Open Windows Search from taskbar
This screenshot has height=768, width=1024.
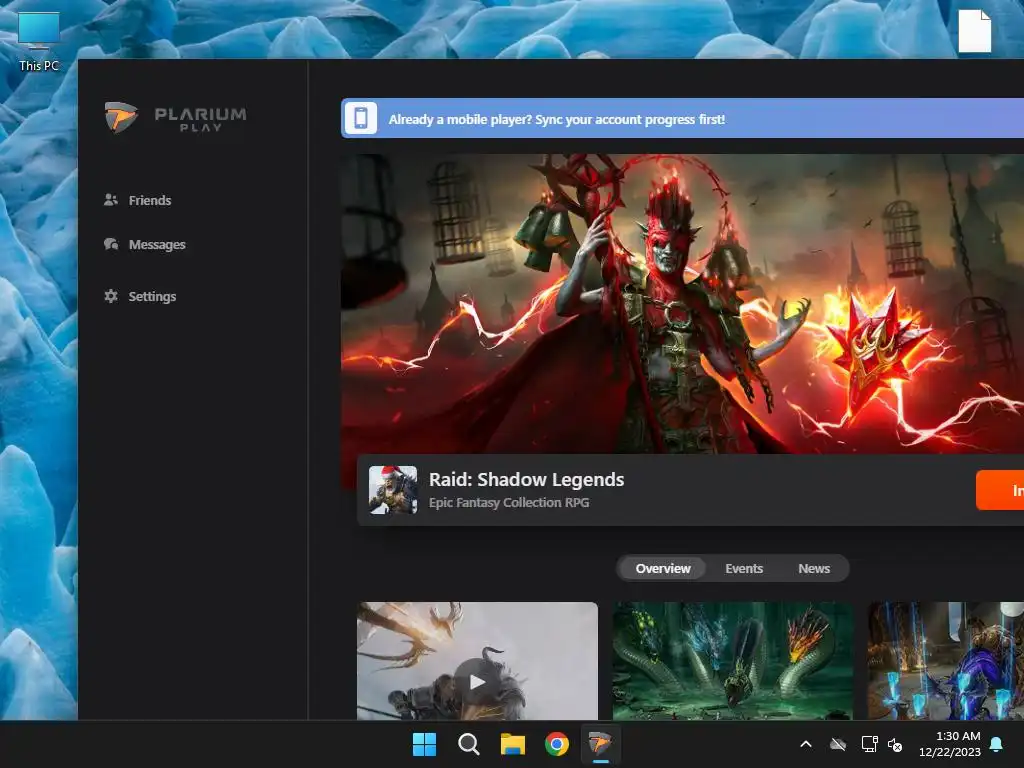pyautogui.click(x=469, y=744)
